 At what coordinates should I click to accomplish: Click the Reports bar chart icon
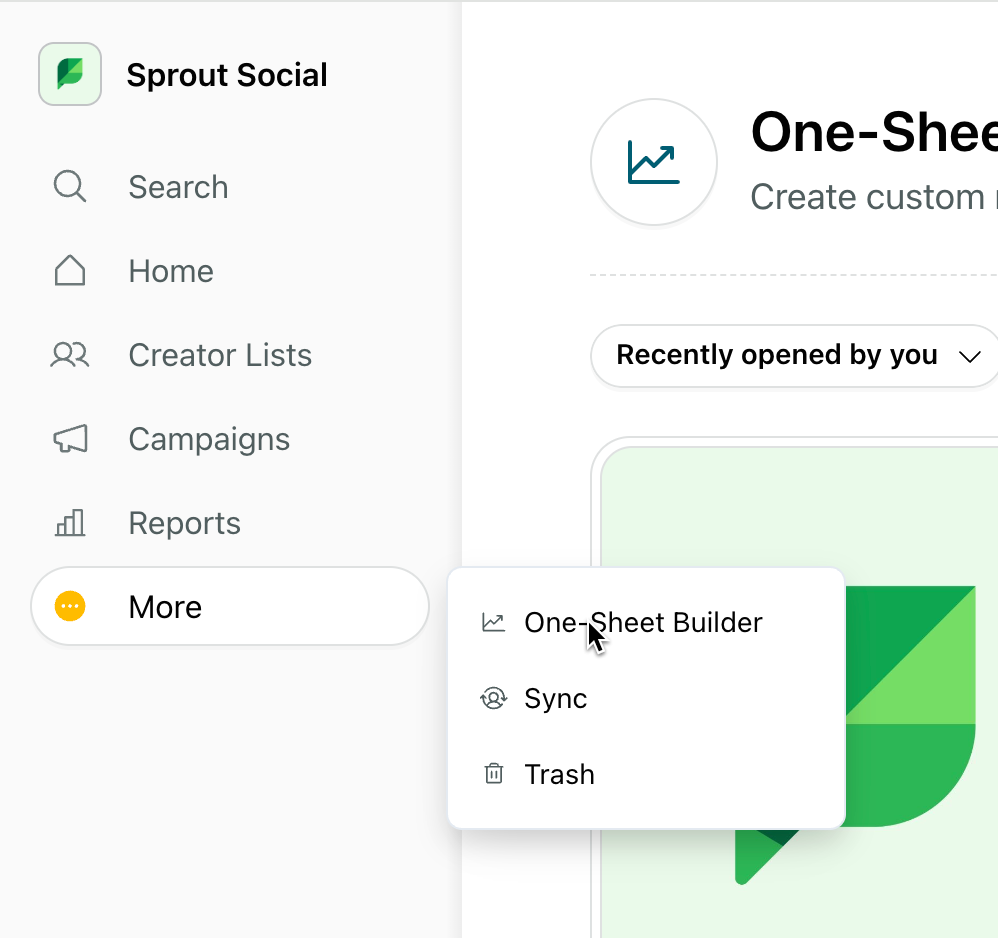[x=69, y=522]
